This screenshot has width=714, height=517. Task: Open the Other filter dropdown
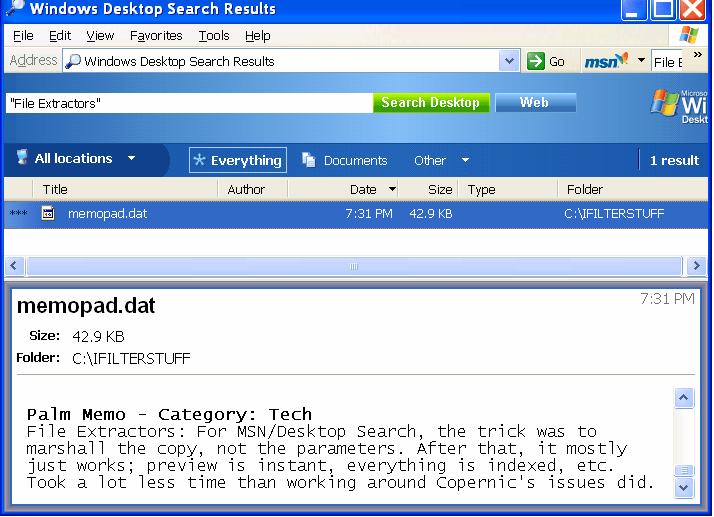pos(441,160)
